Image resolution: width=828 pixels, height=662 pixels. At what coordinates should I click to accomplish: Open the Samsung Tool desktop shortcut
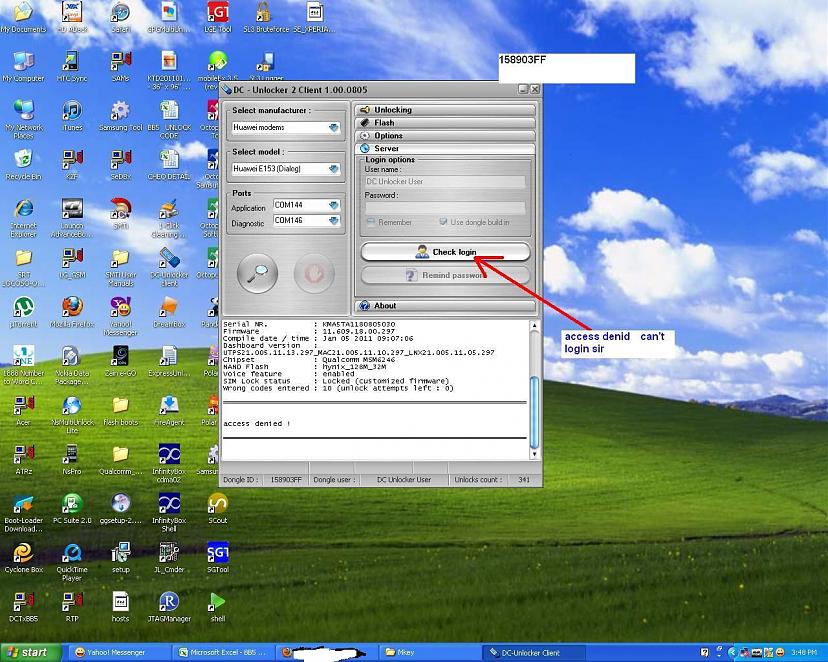(120, 111)
